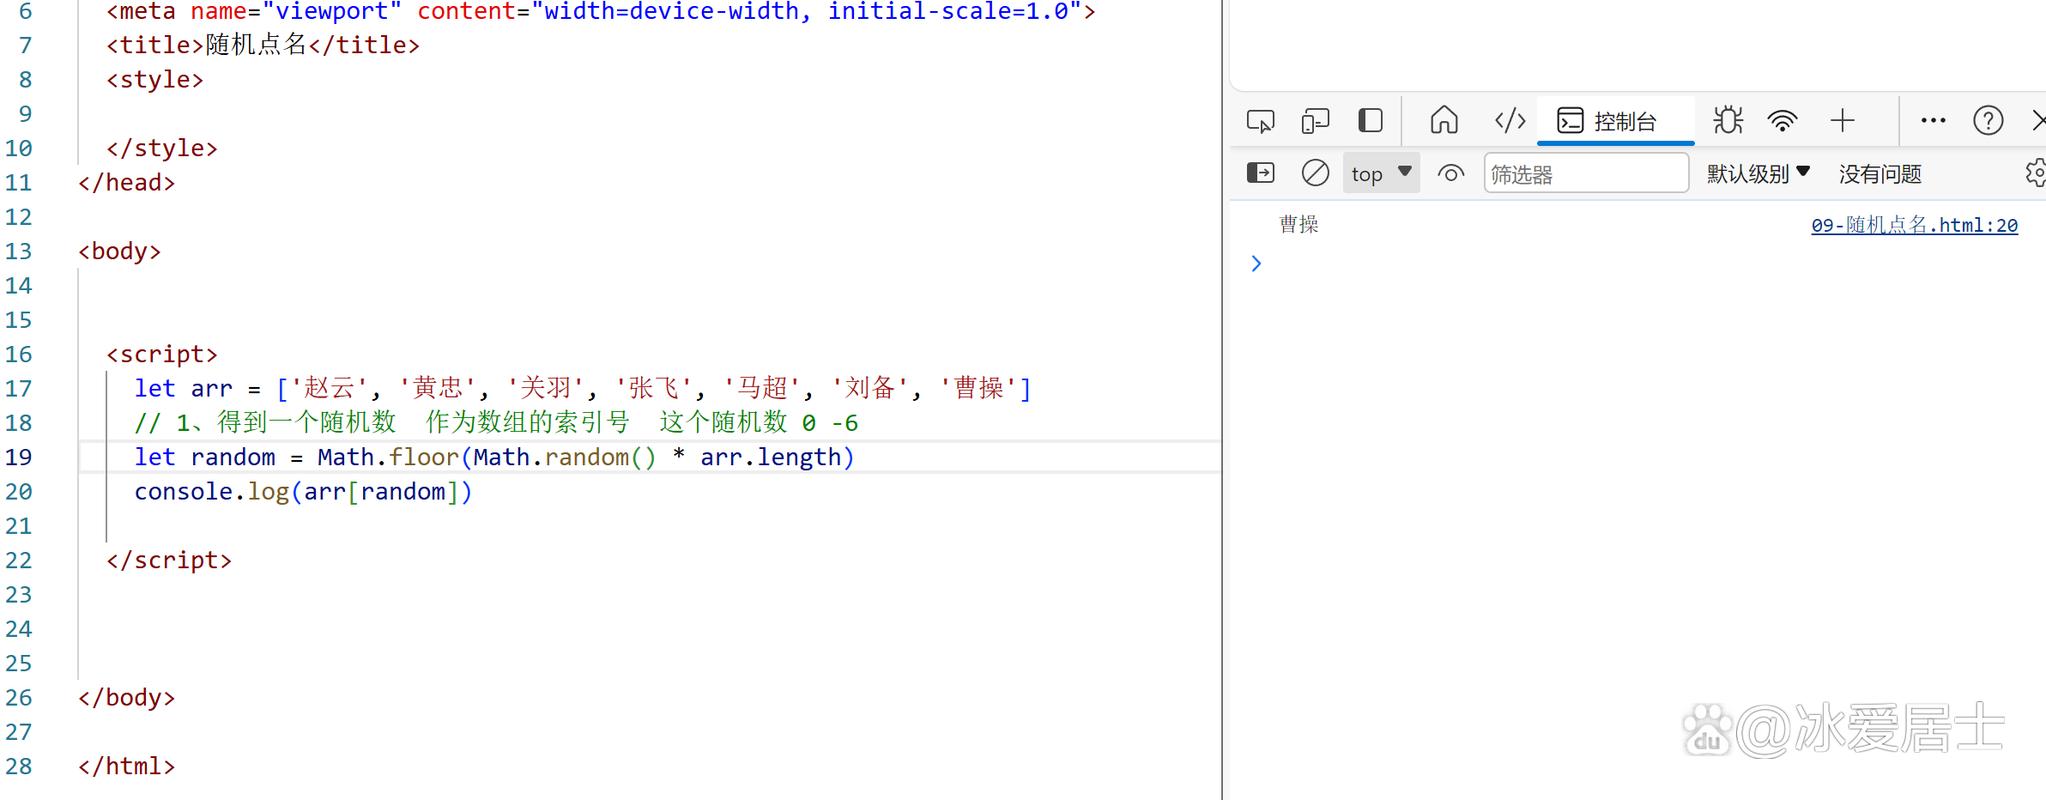Open the DevTools more options ellipsis

point(1933,121)
